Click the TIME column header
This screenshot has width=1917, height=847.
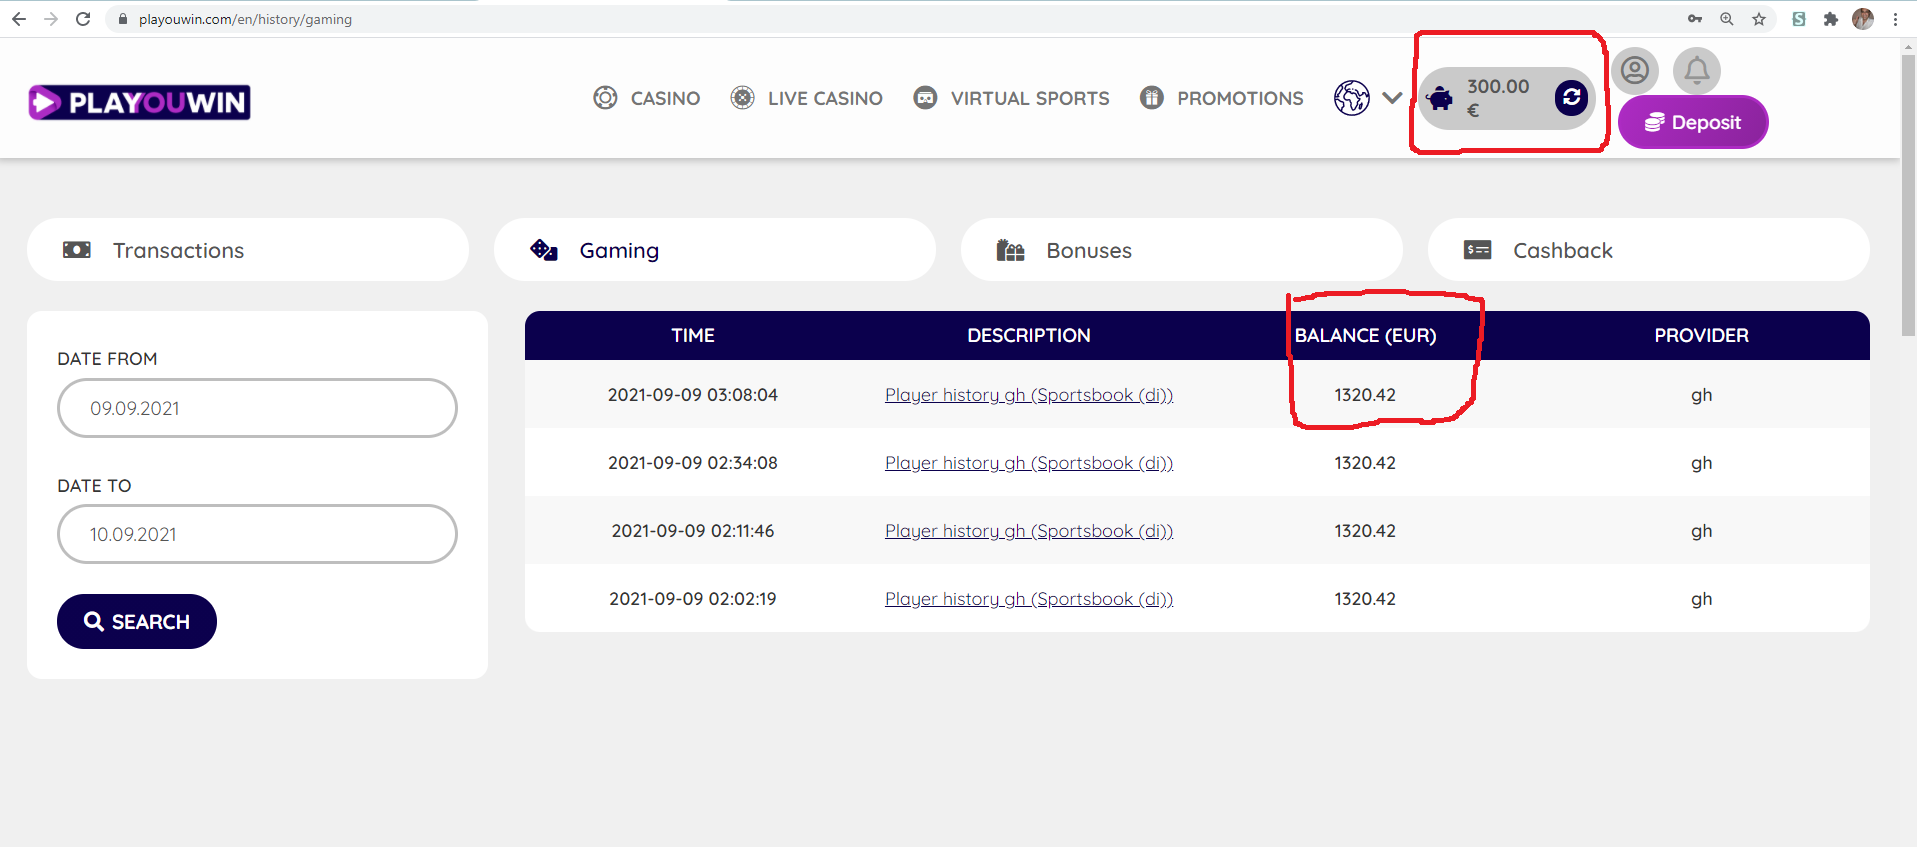coord(693,336)
